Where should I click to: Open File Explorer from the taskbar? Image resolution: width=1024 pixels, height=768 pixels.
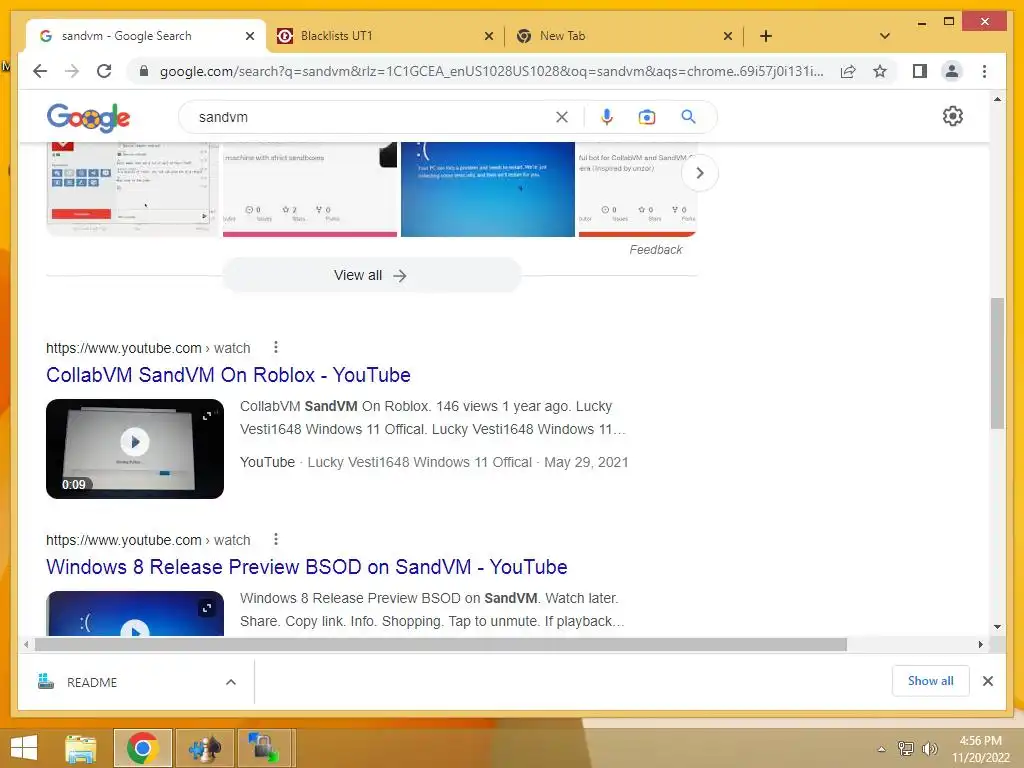[81, 748]
